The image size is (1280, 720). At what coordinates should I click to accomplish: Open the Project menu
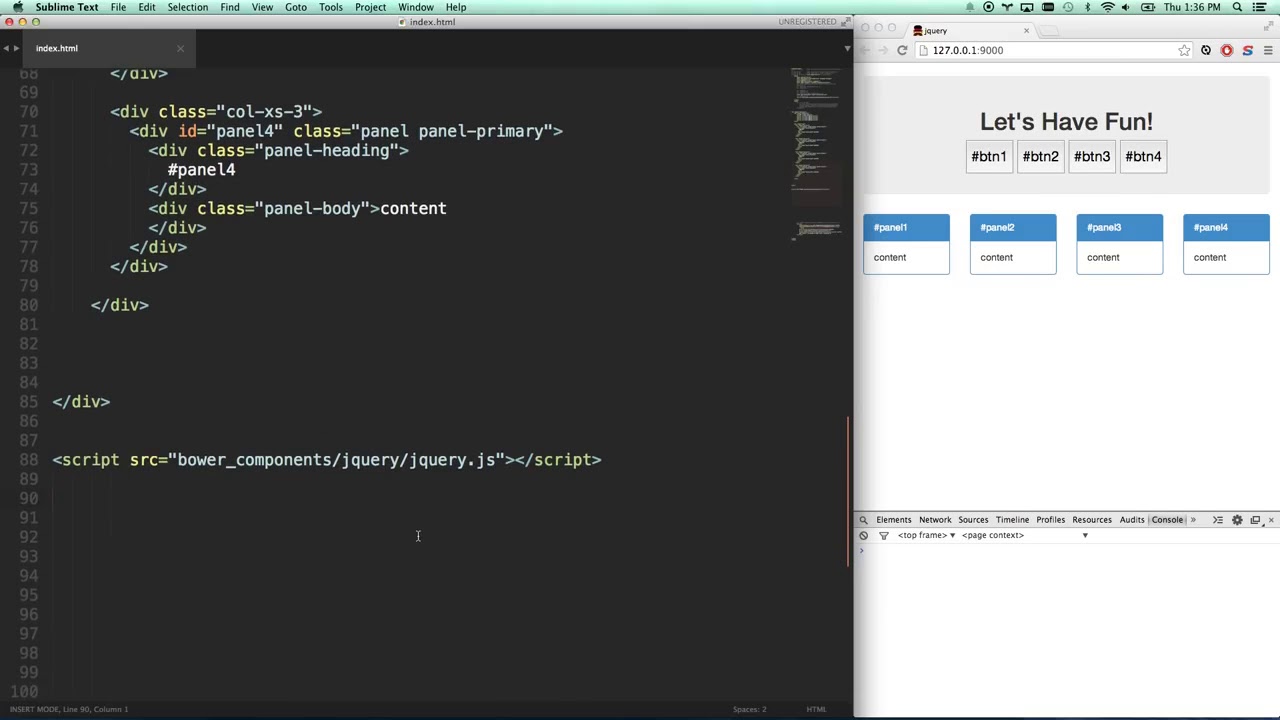click(370, 7)
